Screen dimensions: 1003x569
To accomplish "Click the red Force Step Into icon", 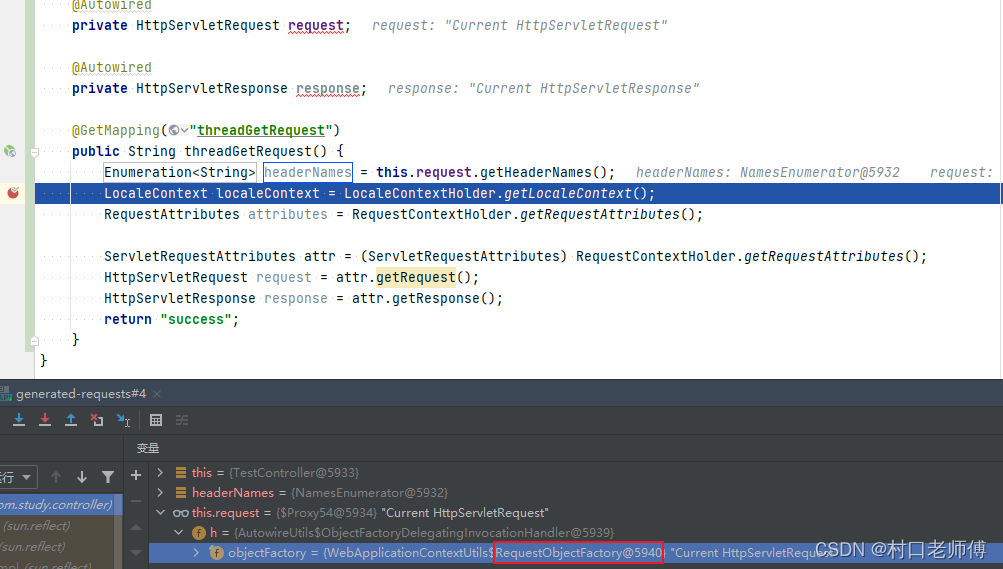I will (x=45, y=420).
